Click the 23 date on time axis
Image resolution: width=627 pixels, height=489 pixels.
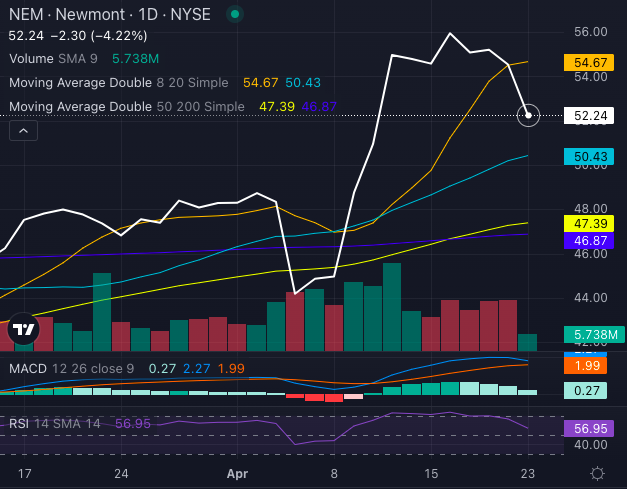coord(528,473)
